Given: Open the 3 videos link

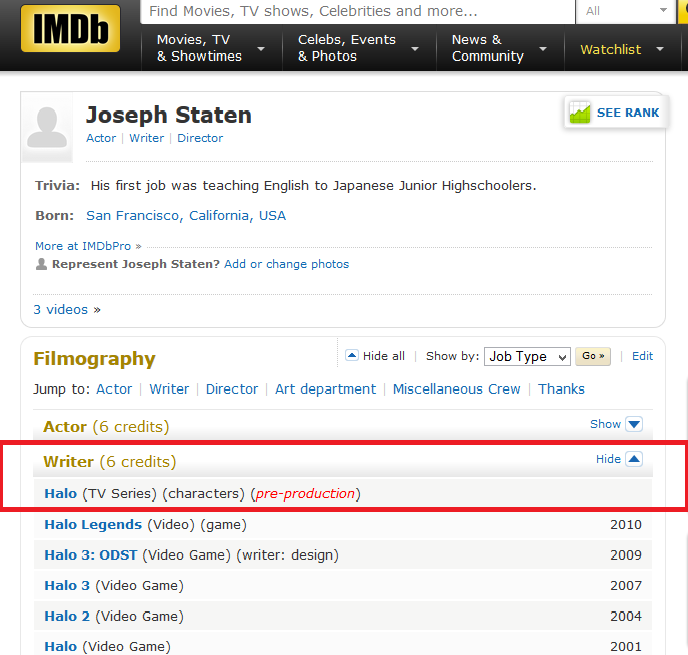Looking at the screenshot, I should tap(67, 310).
